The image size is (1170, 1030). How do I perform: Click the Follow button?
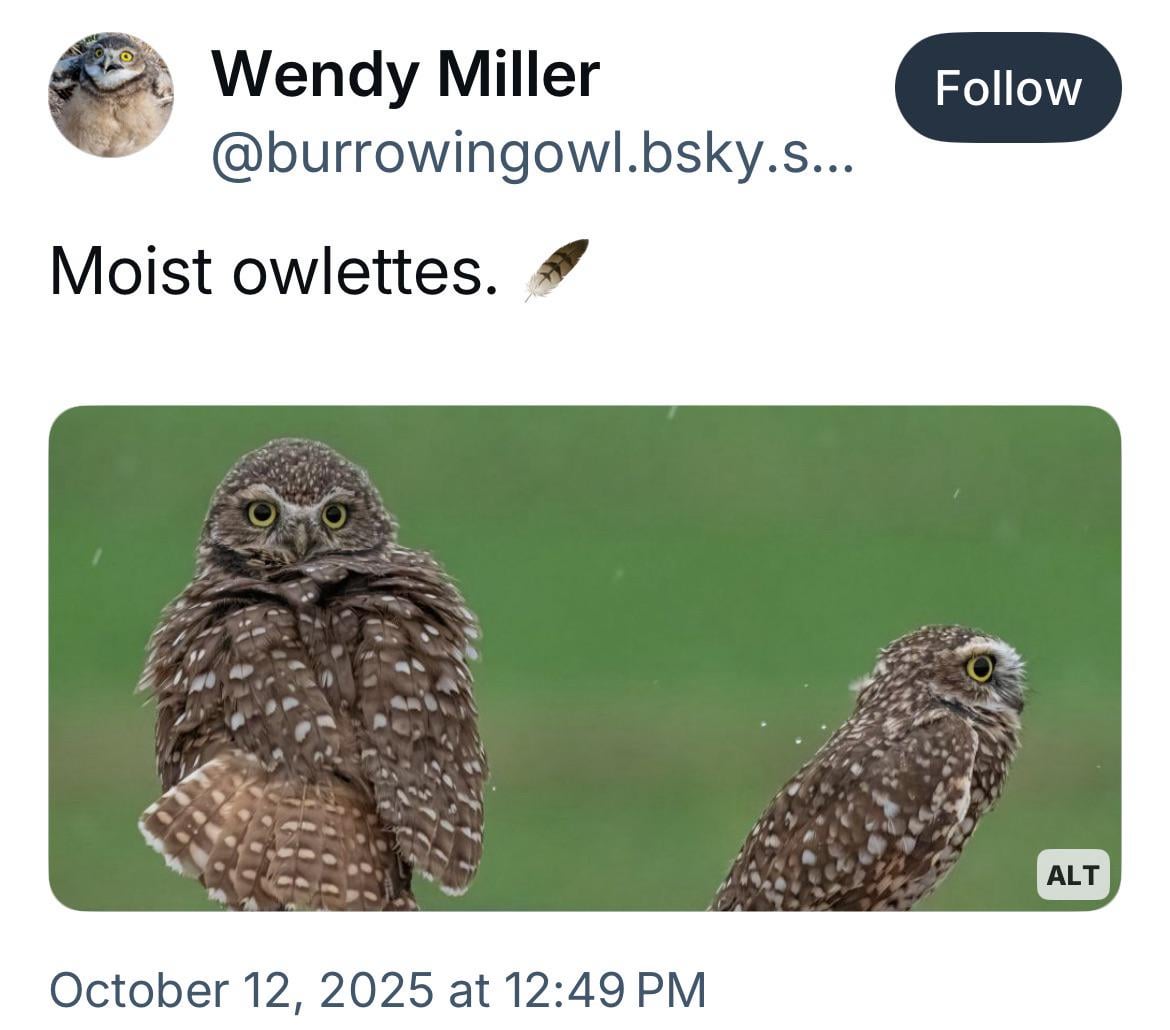(1007, 88)
